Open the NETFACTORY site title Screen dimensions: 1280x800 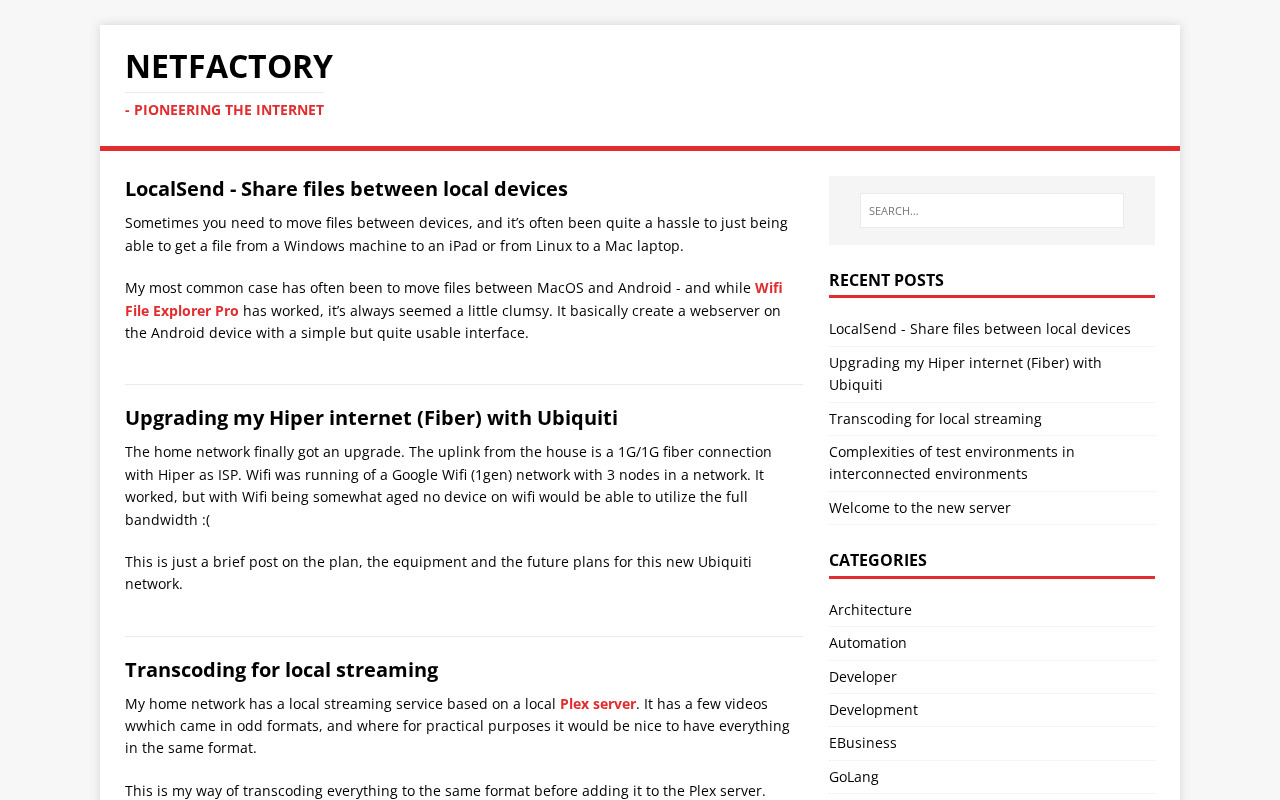[x=229, y=66]
